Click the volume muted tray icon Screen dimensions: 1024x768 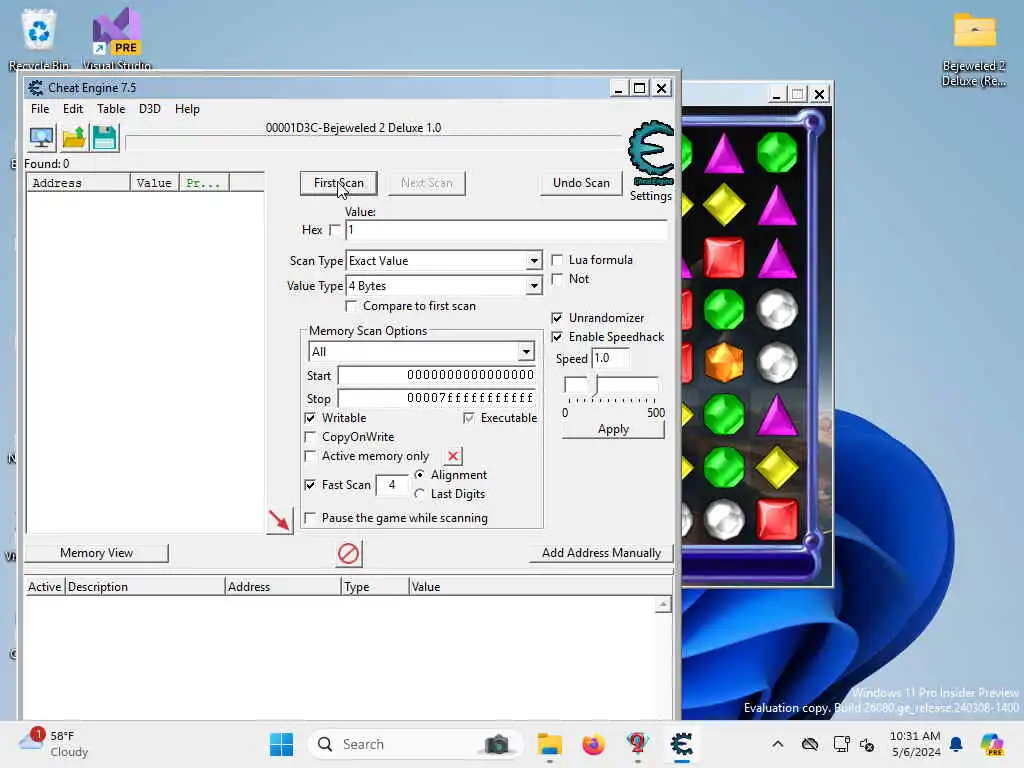pos(867,744)
